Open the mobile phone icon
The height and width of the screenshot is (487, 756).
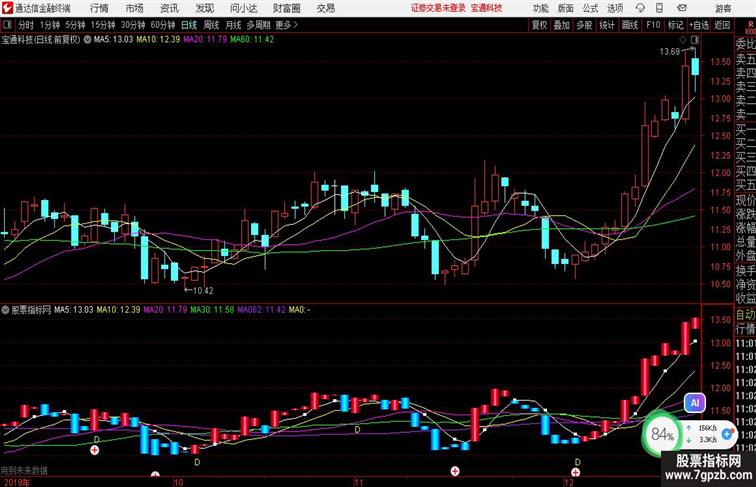[x=660, y=8]
